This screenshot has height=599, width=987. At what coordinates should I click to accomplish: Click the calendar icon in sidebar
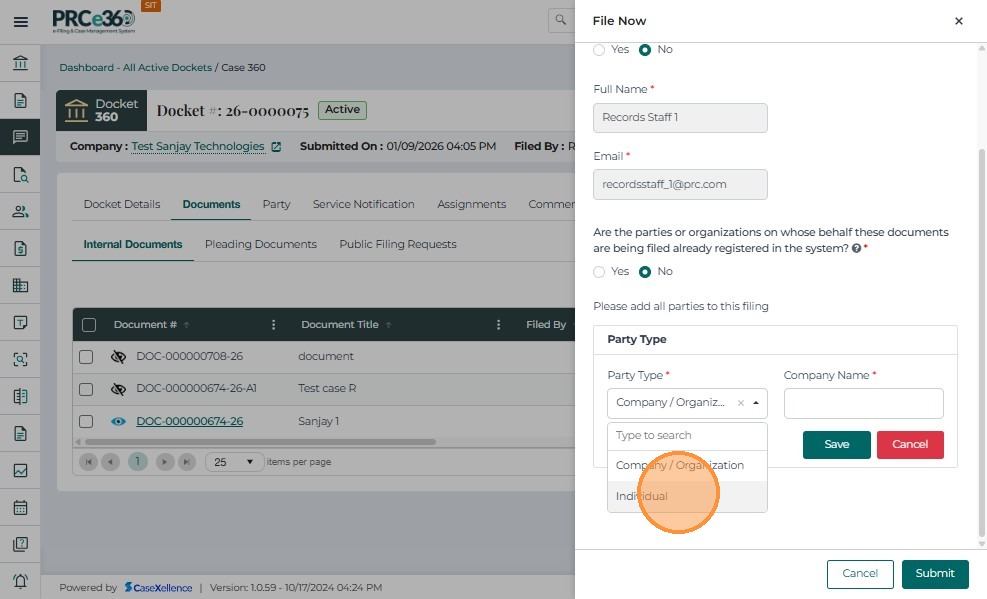(20, 507)
